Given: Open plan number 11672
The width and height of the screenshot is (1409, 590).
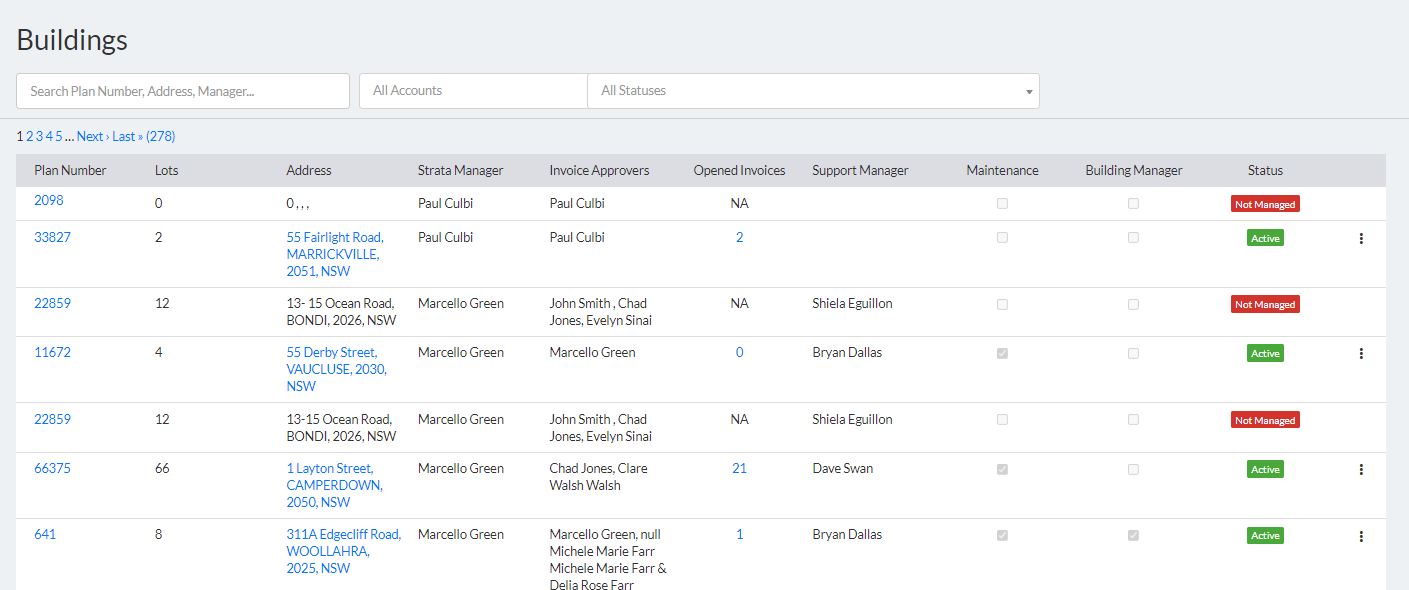Looking at the screenshot, I should (52, 352).
